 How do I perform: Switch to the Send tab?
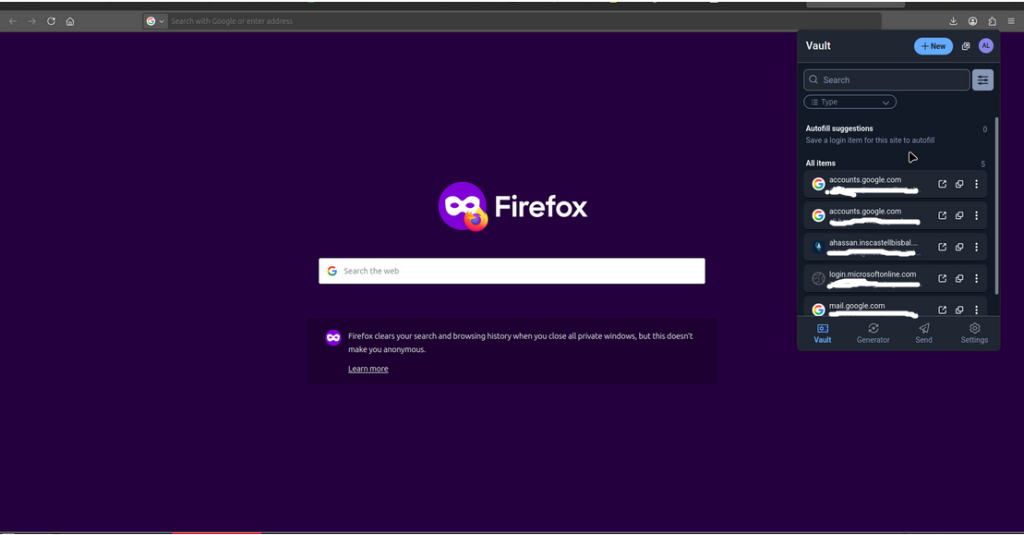pyautogui.click(x=924, y=333)
